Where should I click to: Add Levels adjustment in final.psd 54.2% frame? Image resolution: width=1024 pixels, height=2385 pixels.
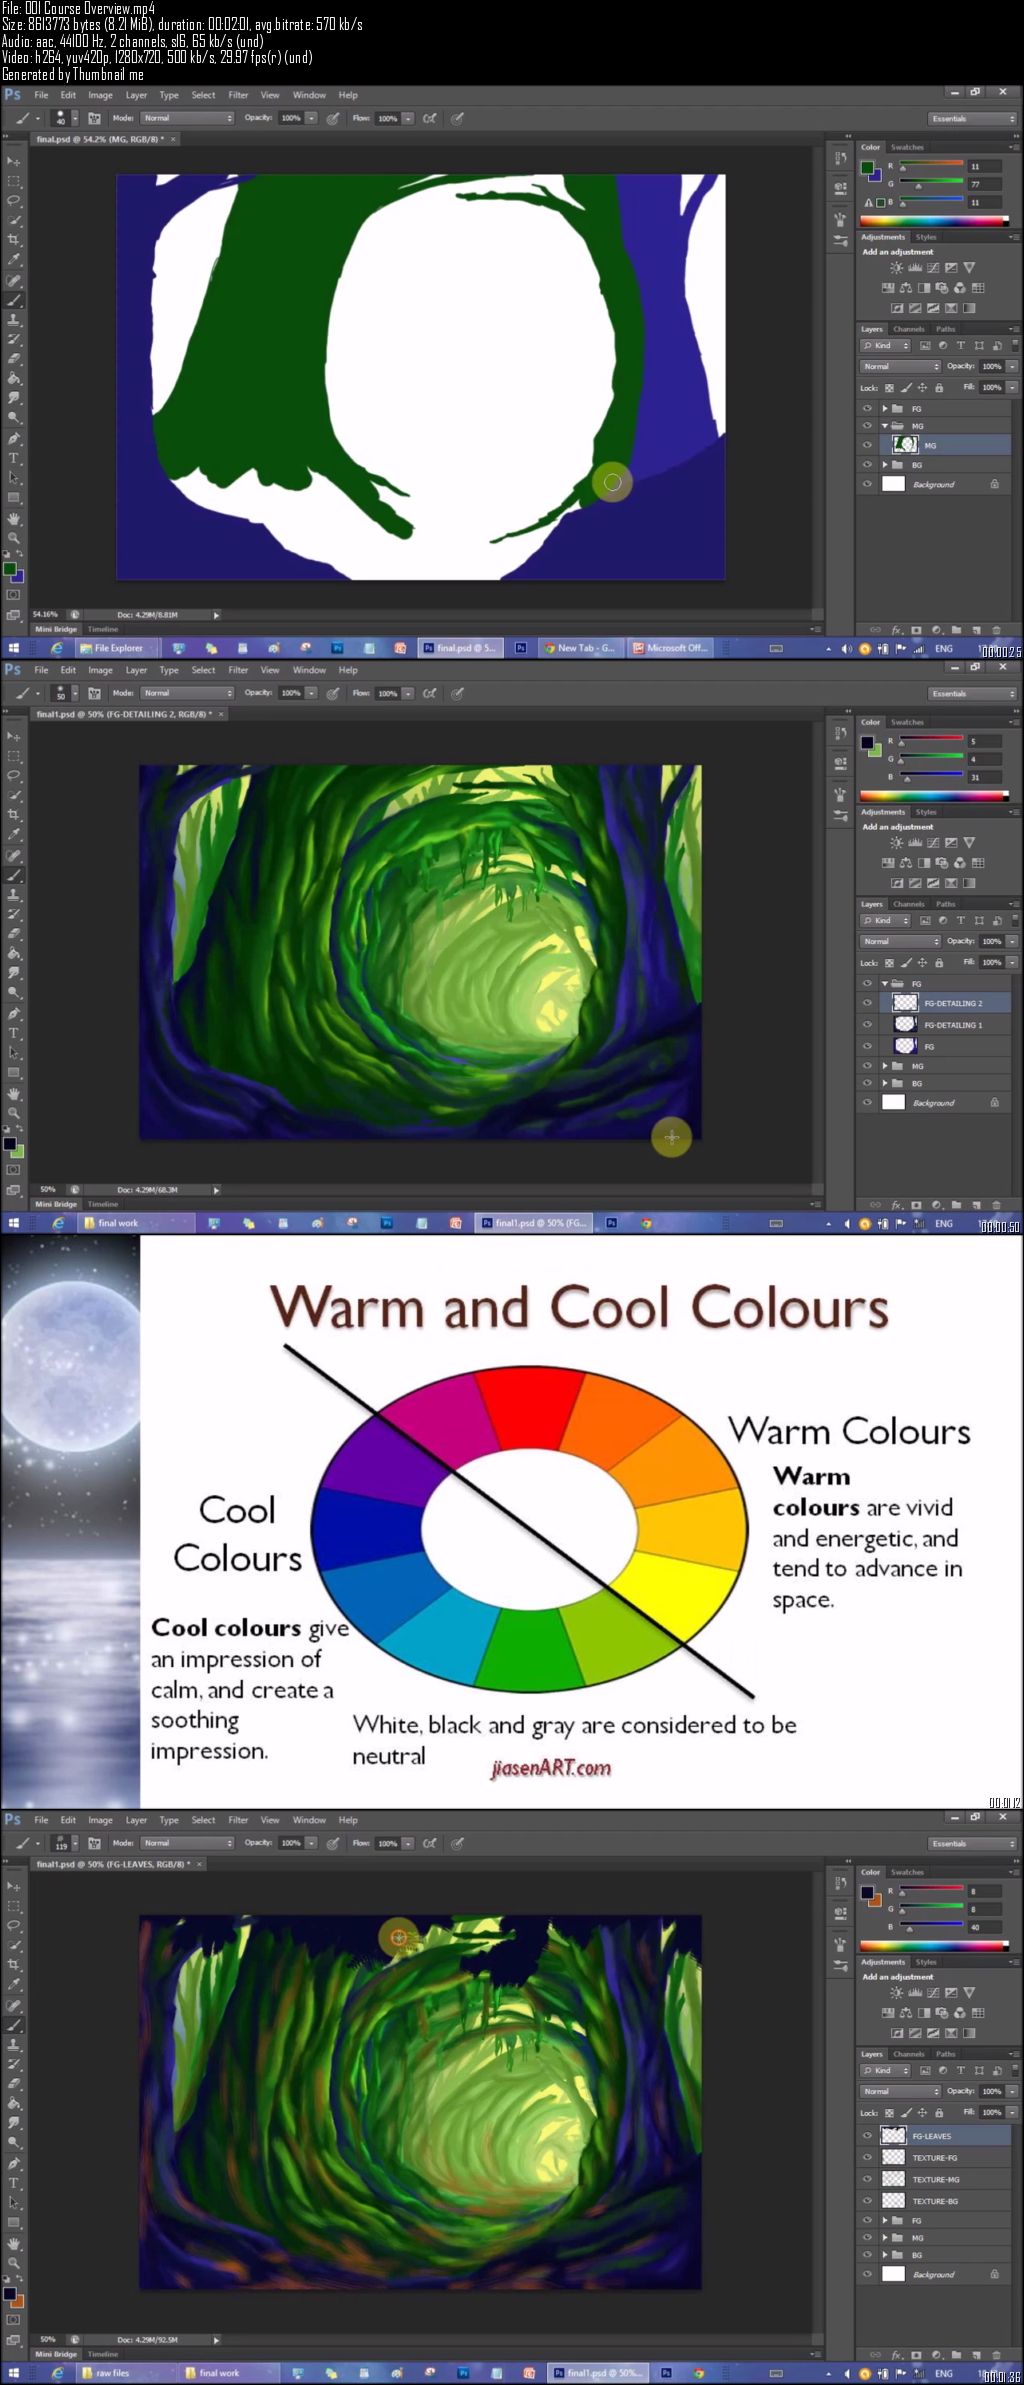(x=914, y=268)
